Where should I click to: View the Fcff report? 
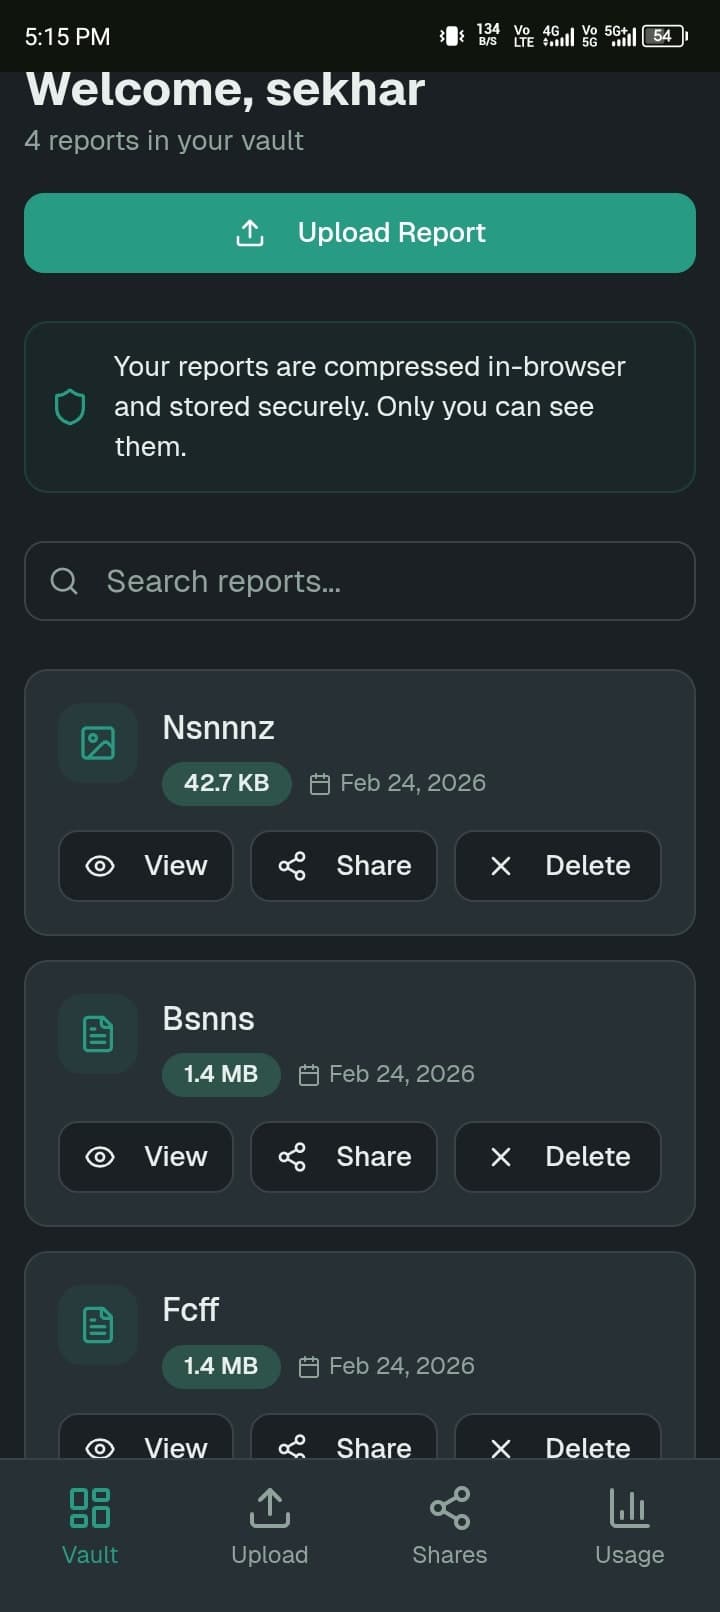[145, 1447]
